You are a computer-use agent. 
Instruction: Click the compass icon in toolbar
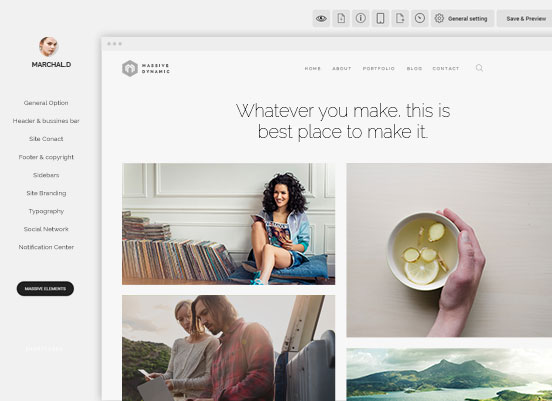[x=420, y=18]
